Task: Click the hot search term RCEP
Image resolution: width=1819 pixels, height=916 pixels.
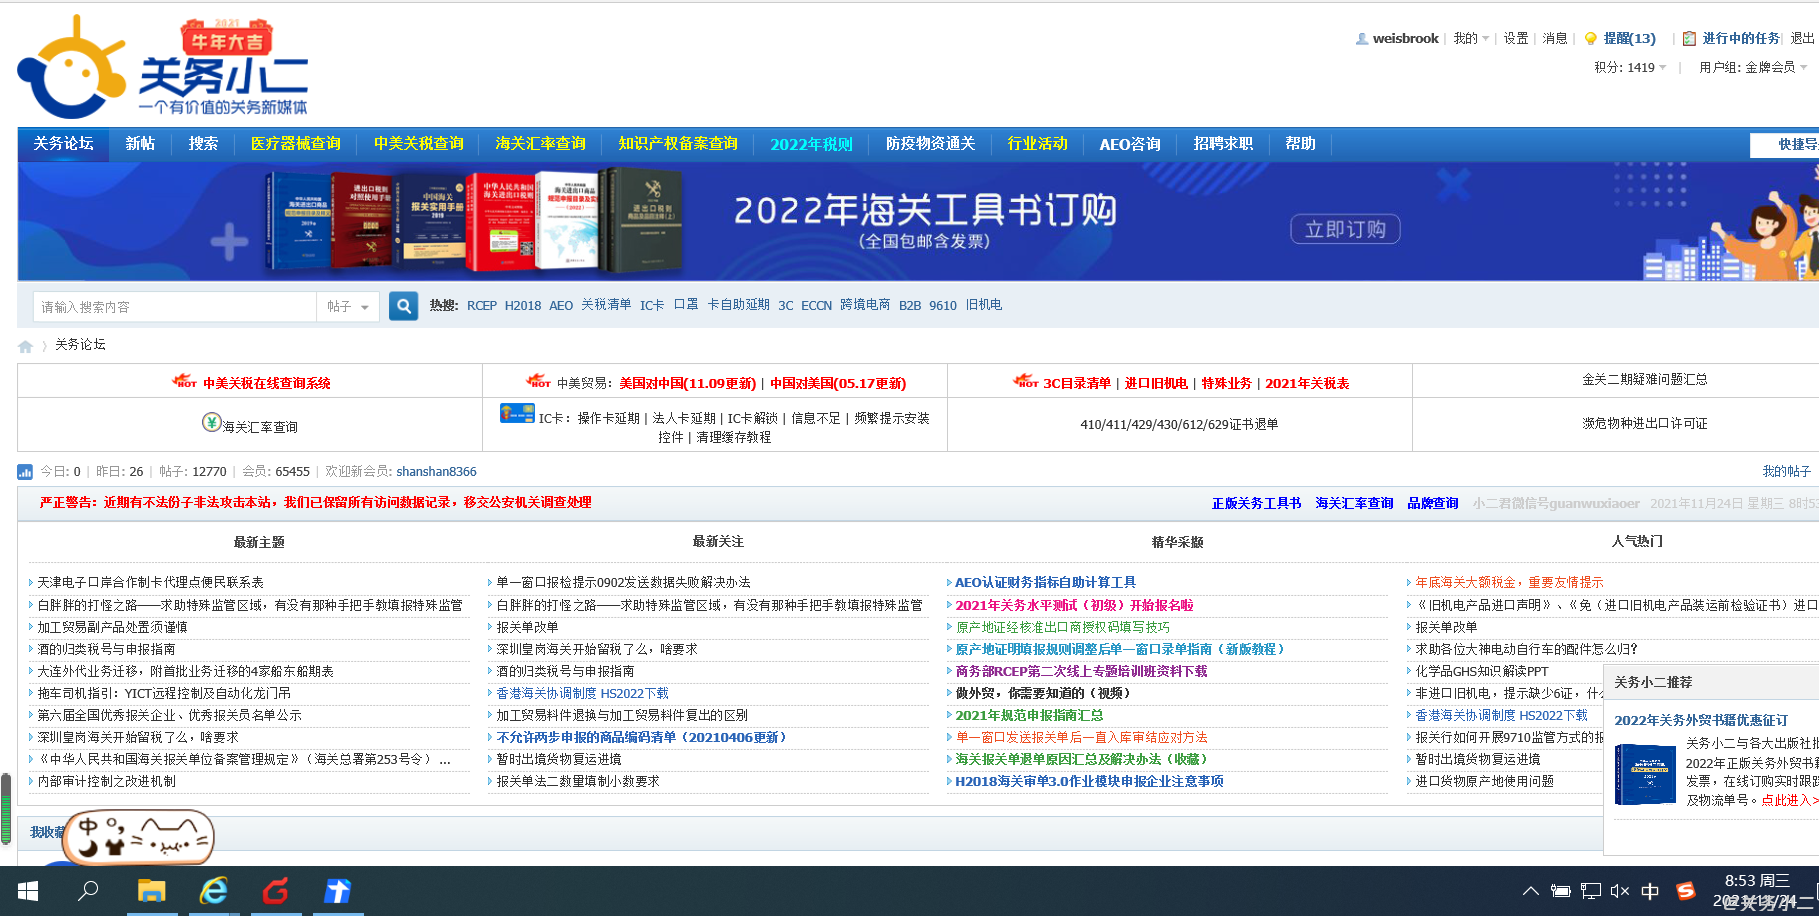Action: (x=482, y=306)
